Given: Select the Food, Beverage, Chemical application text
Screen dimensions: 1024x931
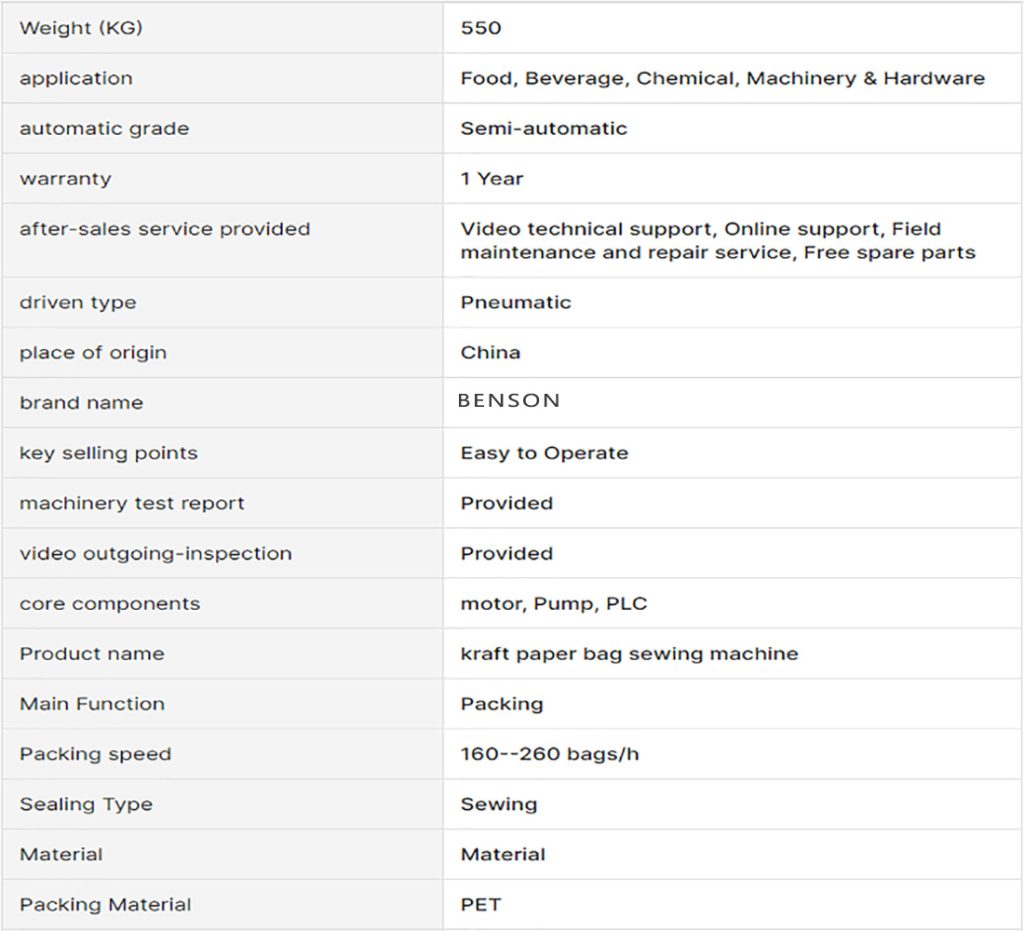Looking at the screenshot, I should point(722,78).
